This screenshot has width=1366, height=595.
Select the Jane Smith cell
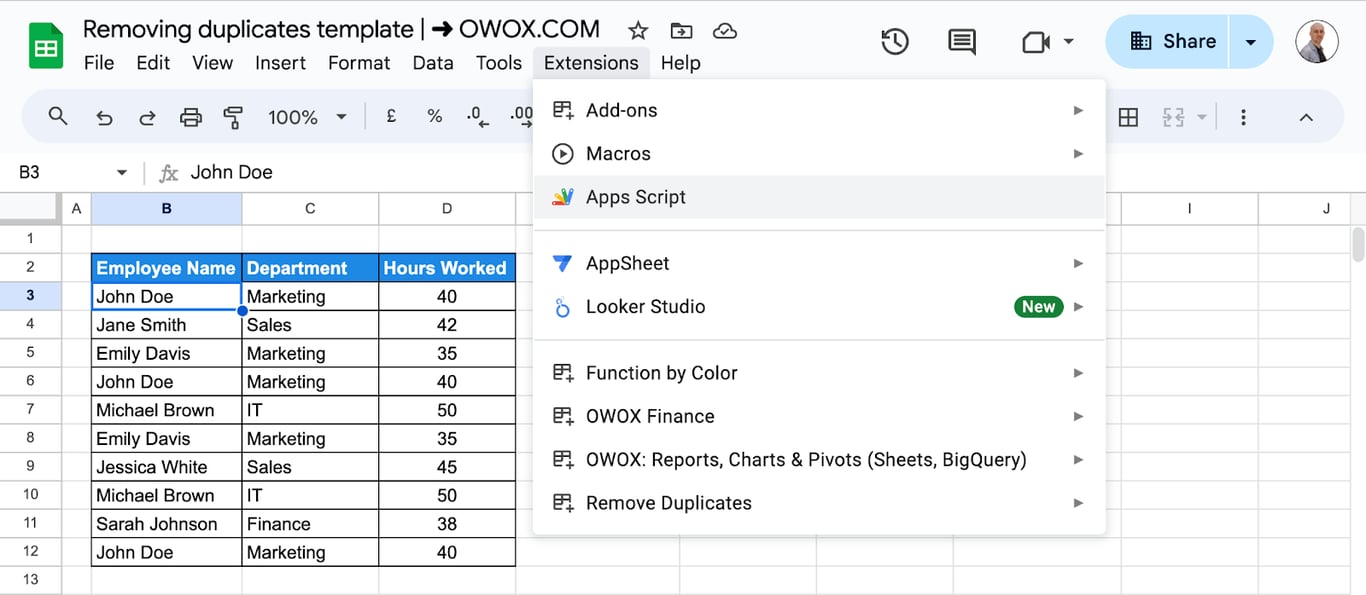coord(166,325)
